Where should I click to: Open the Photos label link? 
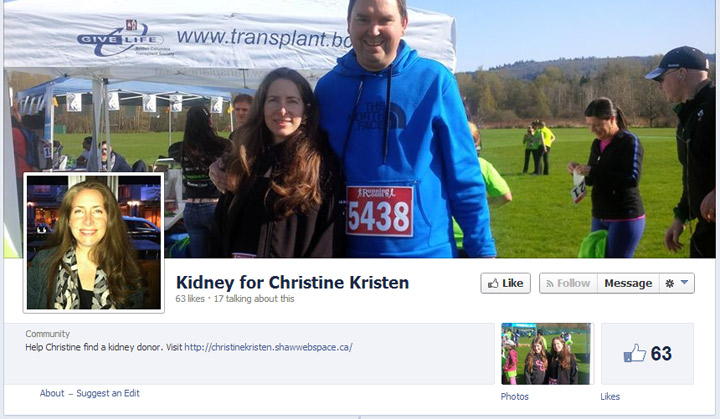pos(514,396)
